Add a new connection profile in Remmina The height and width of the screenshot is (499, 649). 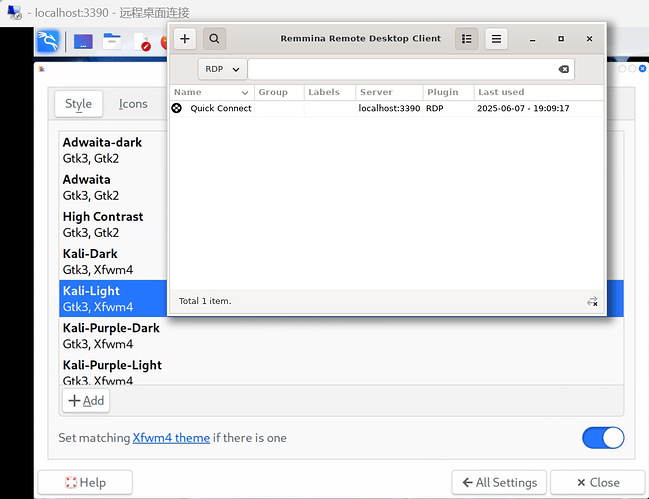coord(185,39)
